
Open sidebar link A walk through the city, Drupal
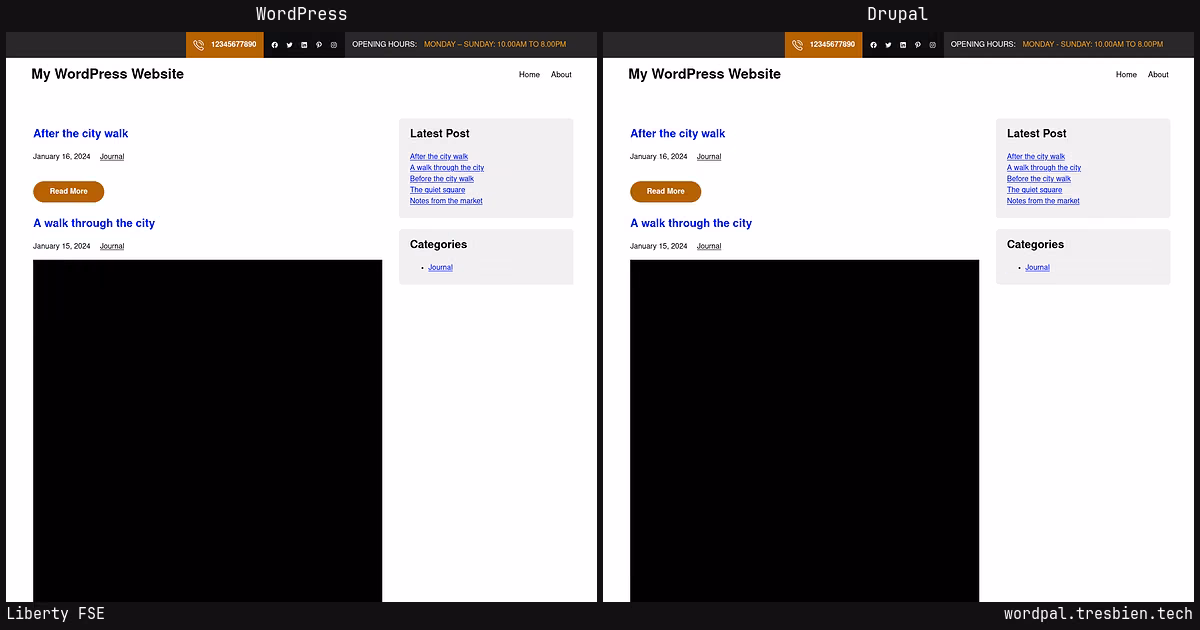pos(1044,168)
